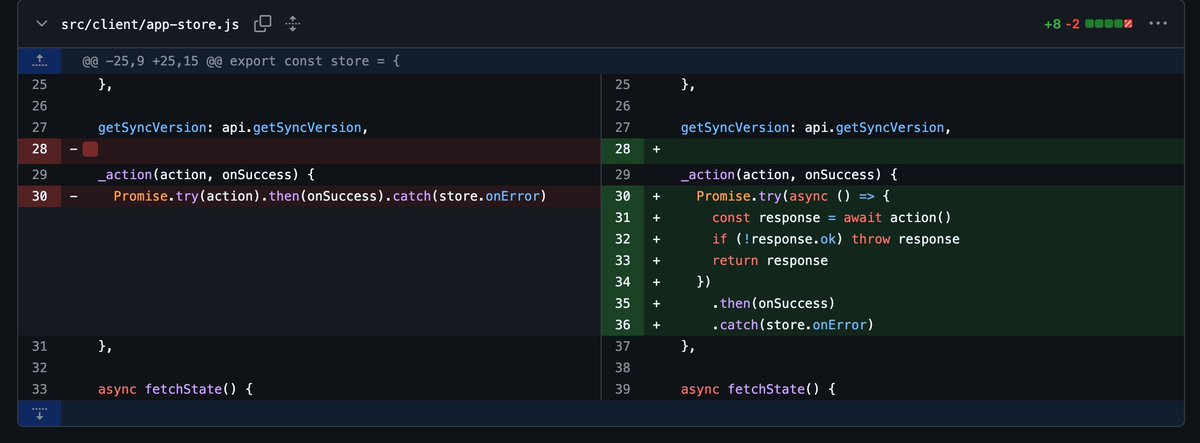Image resolution: width=1200 pixels, height=443 pixels.
Task: Click 'const response = await action()' line
Action: coord(830,217)
